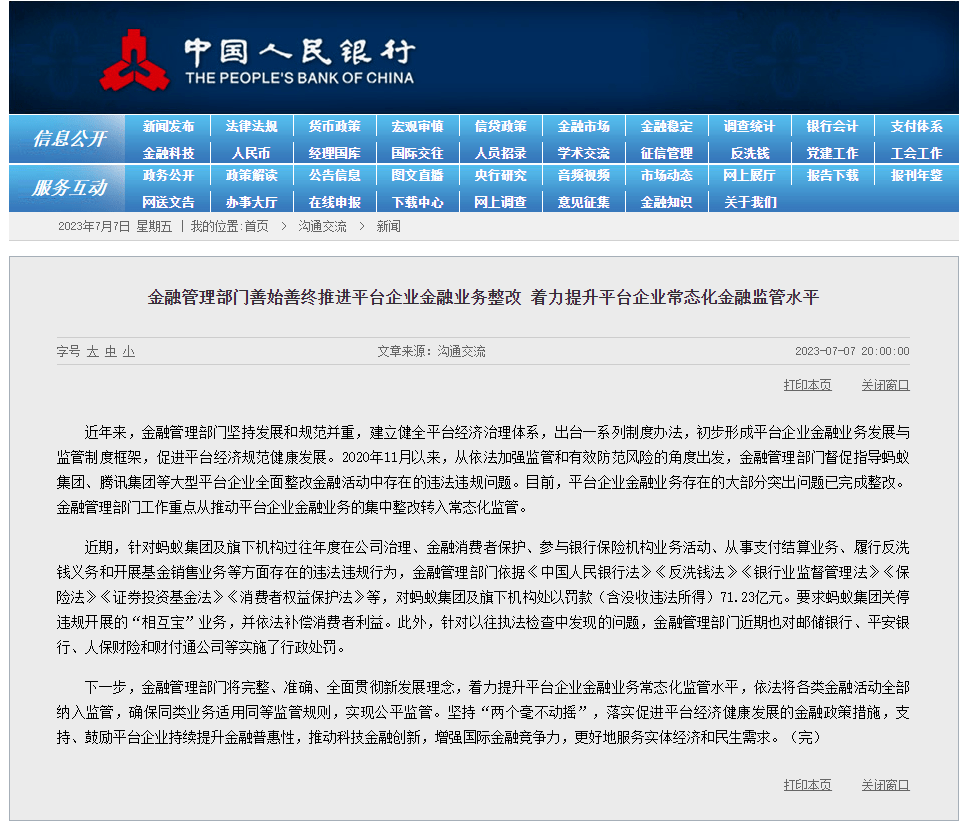Click the date 2023年7月7日 星期五
This screenshot has width=964, height=825.
coord(115,226)
